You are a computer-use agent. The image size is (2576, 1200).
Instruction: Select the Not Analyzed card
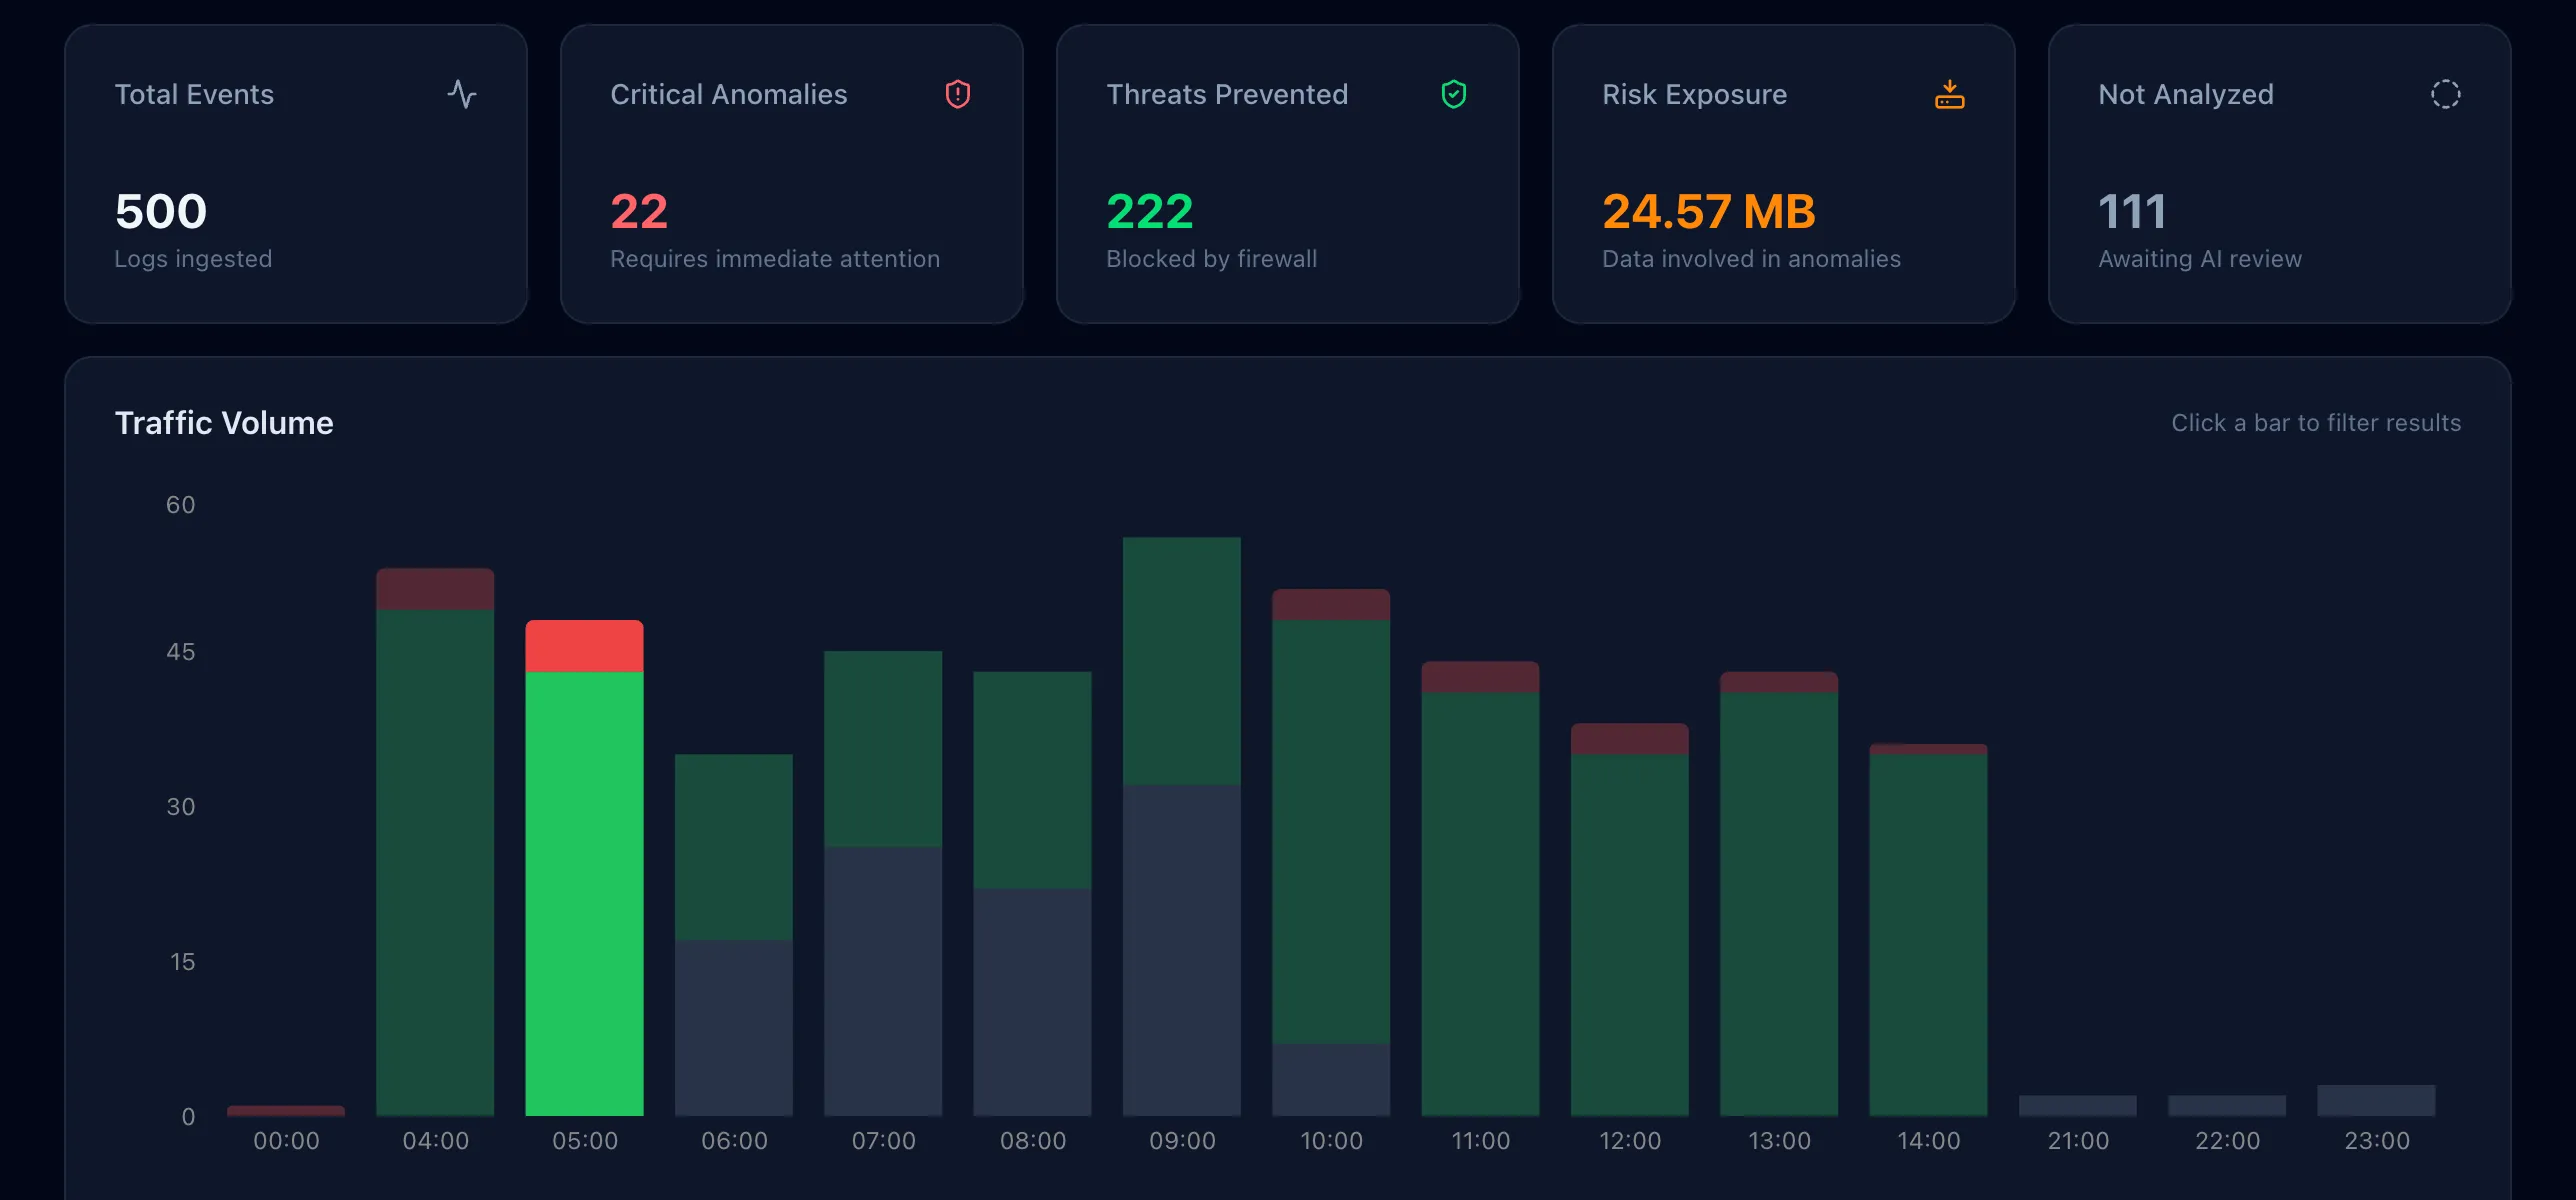pyautogui.click(x=2280, y=175)
